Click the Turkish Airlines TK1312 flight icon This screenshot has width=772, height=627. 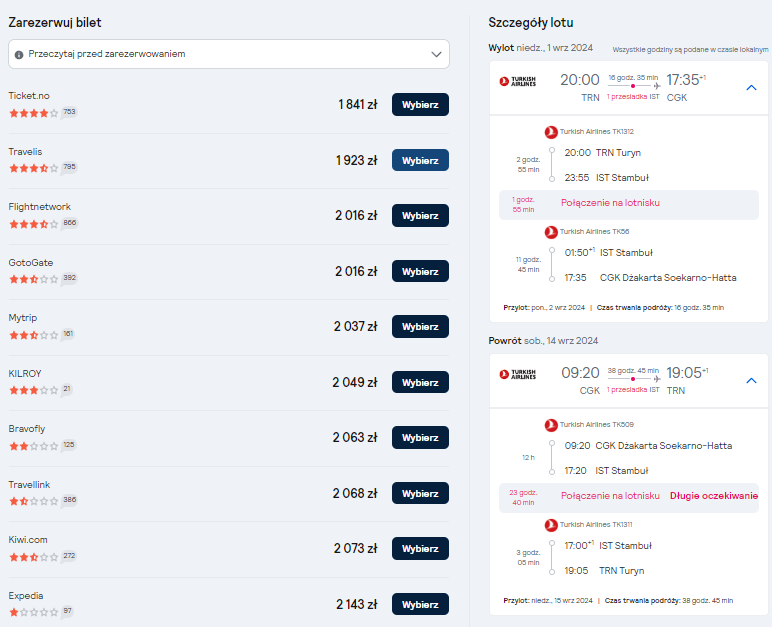click(551, 132)
